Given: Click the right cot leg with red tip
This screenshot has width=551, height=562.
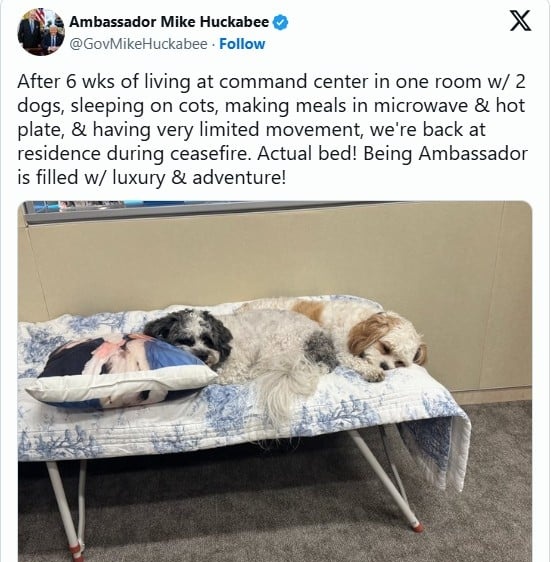Looking at the screenshot, I should coord(385,480).
